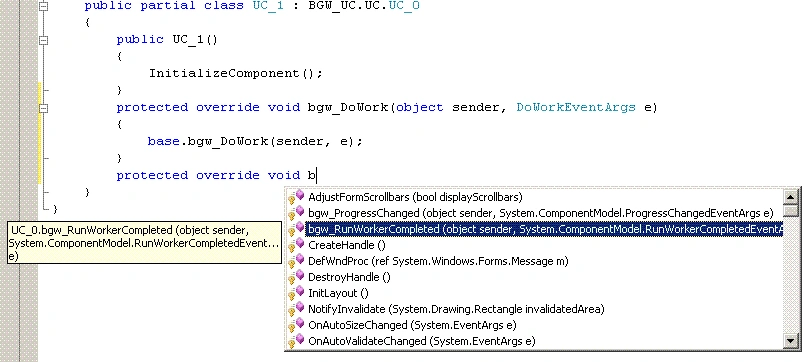Collapse the UC_1() constructor outline node
804x362 pixels.
tap(44, 40)
